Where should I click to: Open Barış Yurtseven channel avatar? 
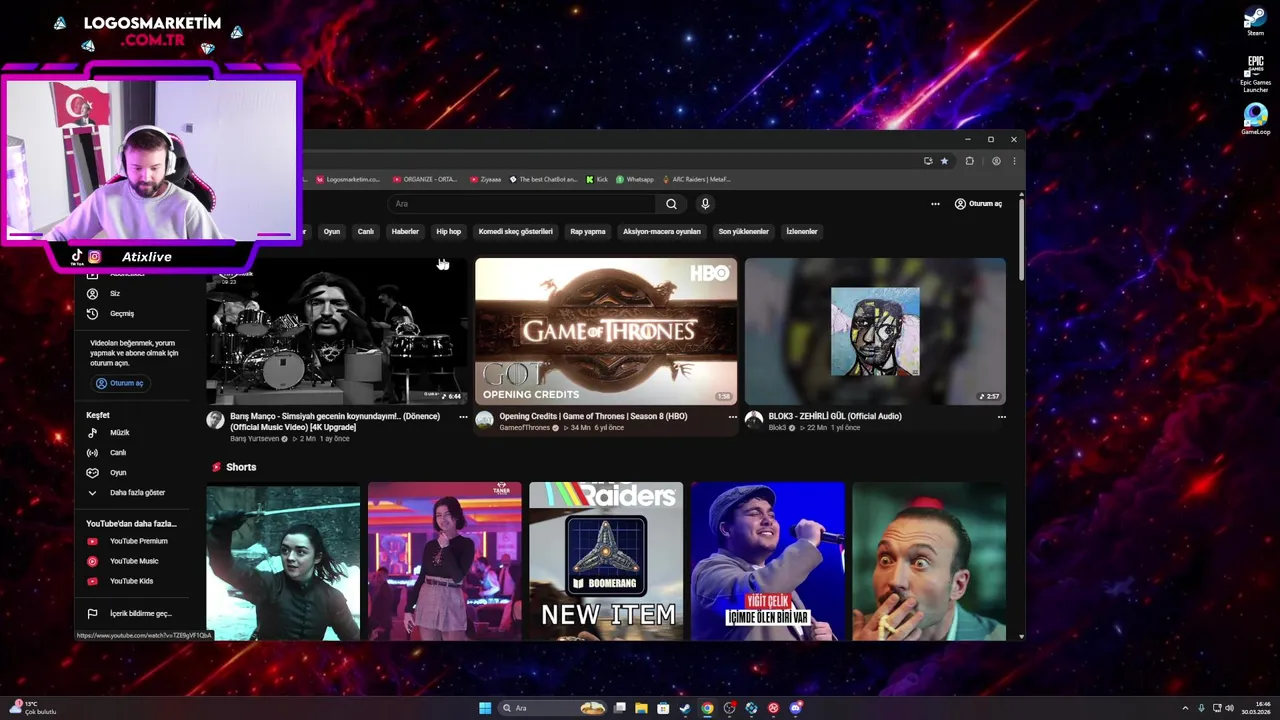[215, 420]
